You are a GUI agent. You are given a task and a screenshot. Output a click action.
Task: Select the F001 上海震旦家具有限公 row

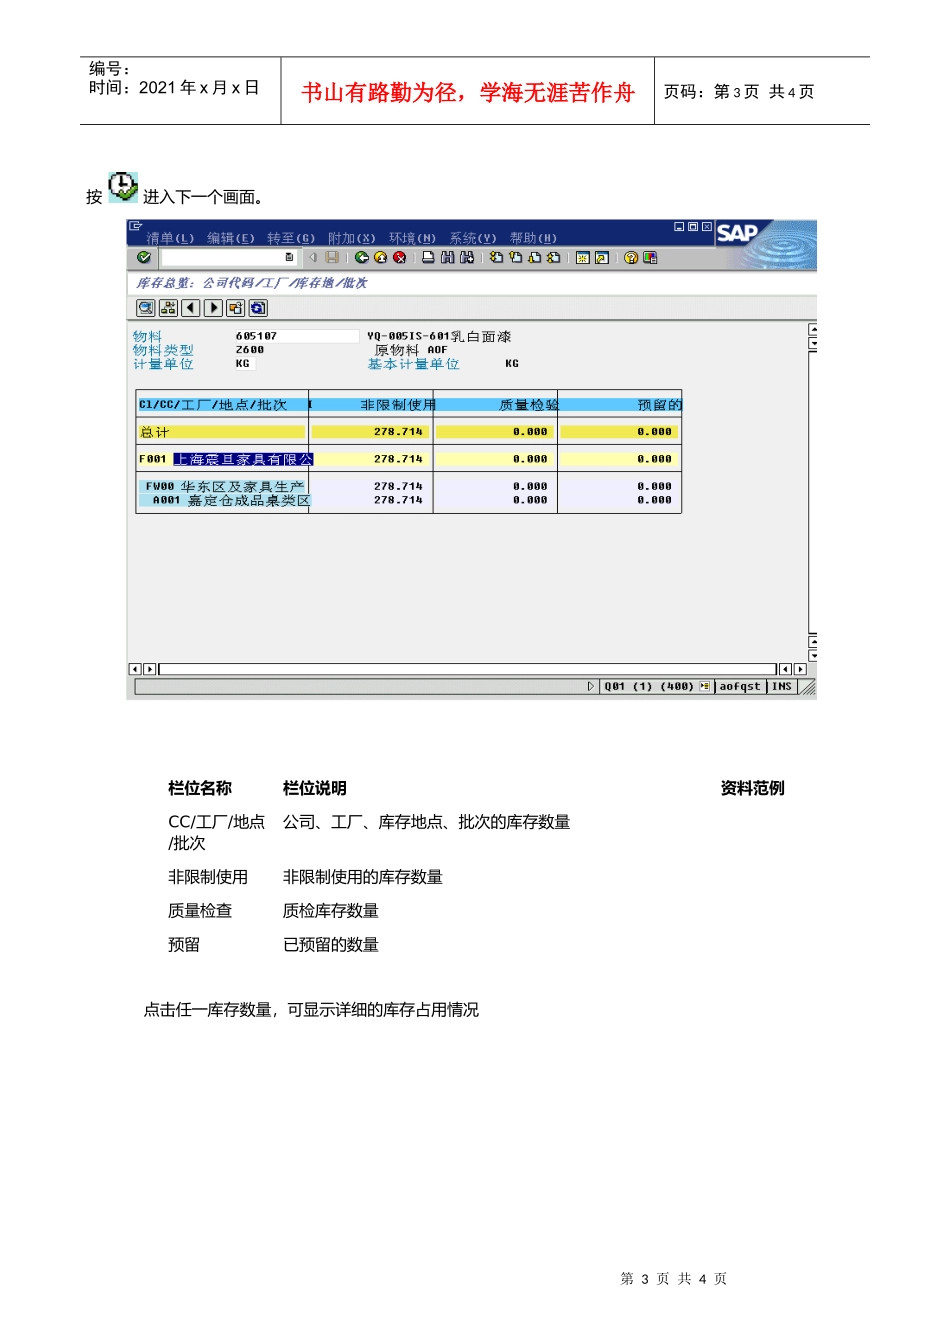pos(224,459)
